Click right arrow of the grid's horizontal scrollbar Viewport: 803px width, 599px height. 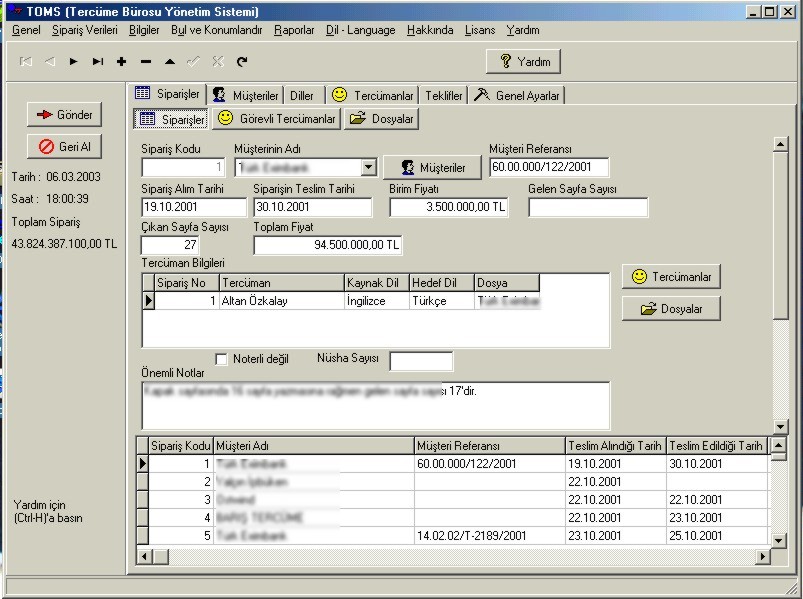[763, 556]
